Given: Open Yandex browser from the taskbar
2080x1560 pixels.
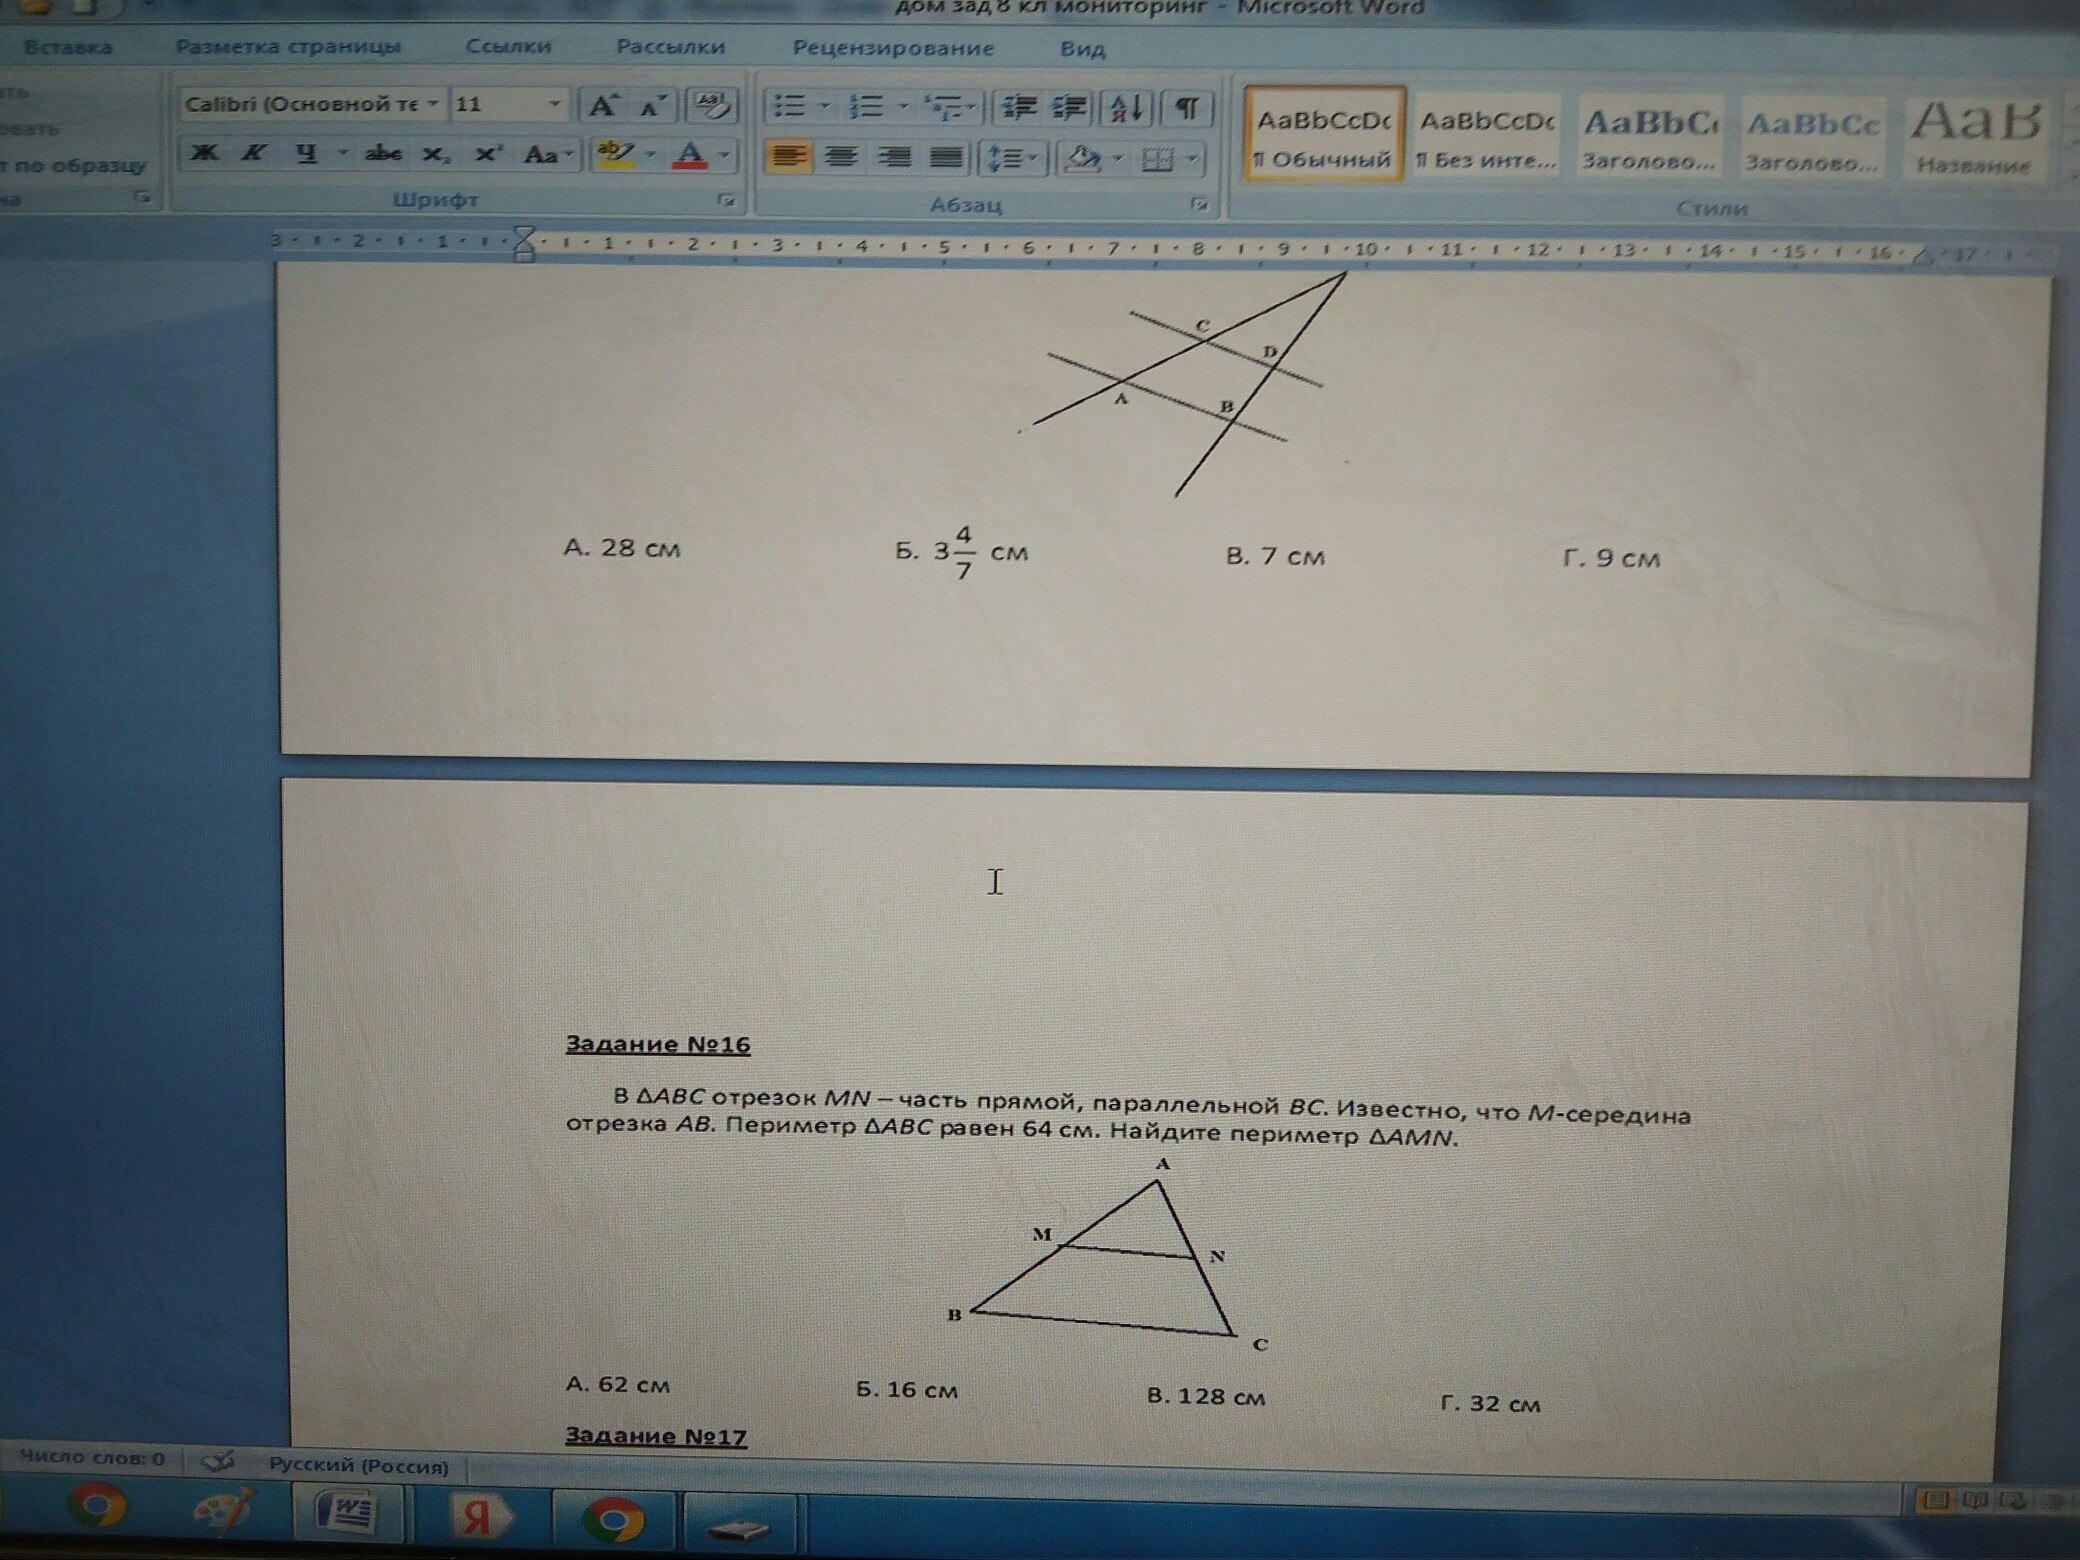Looking at the screenshot, I should point(477,1516).
